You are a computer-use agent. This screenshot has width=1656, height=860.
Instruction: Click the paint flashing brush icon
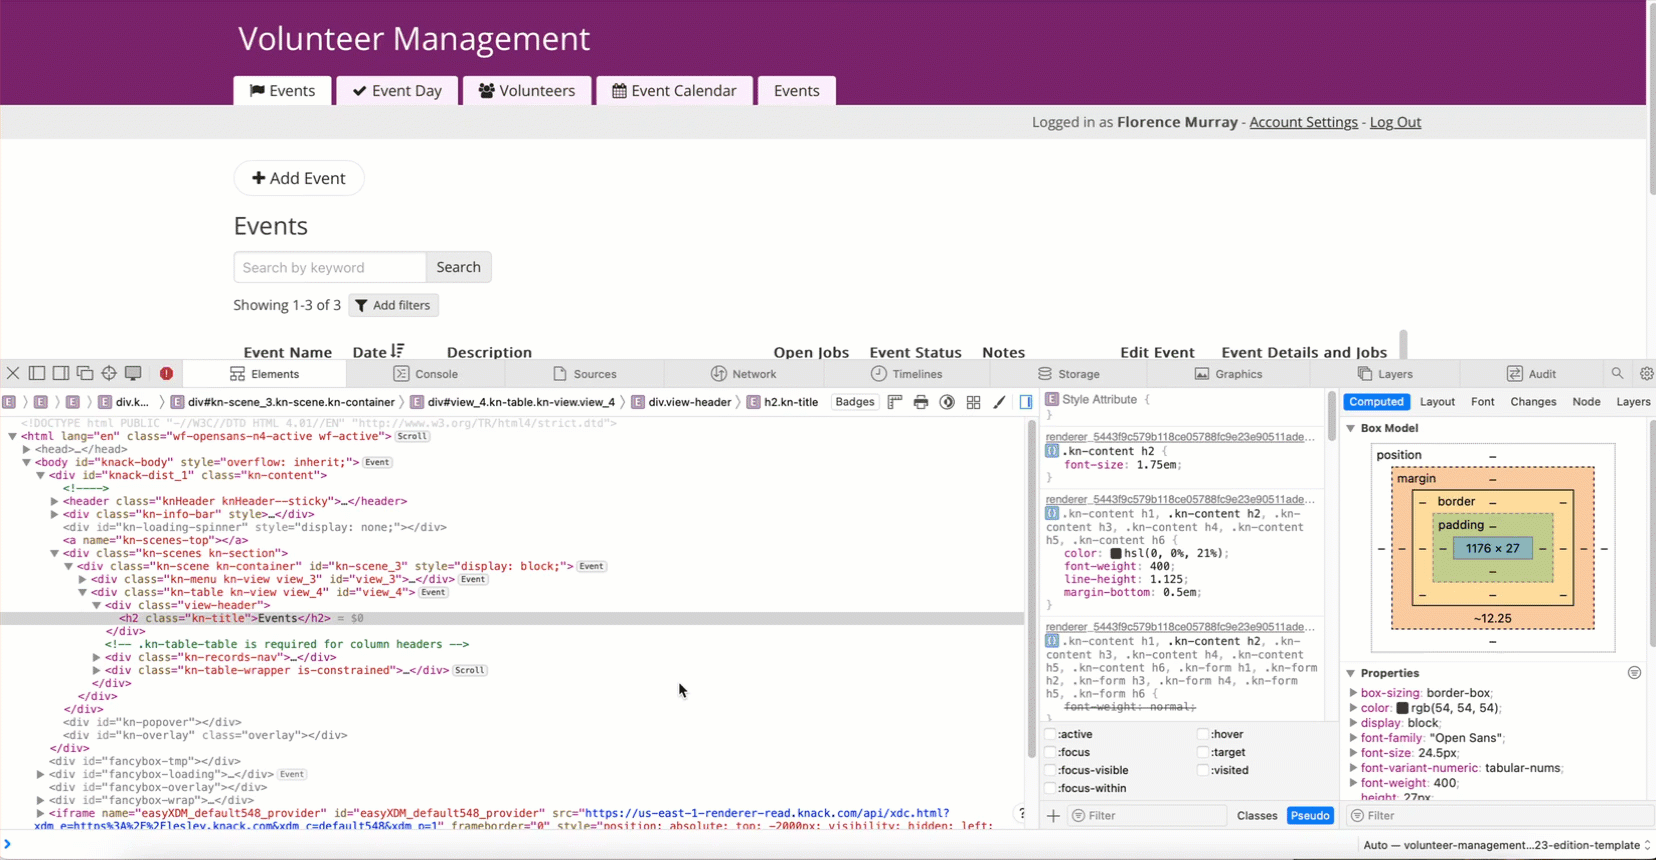[999, 402]
